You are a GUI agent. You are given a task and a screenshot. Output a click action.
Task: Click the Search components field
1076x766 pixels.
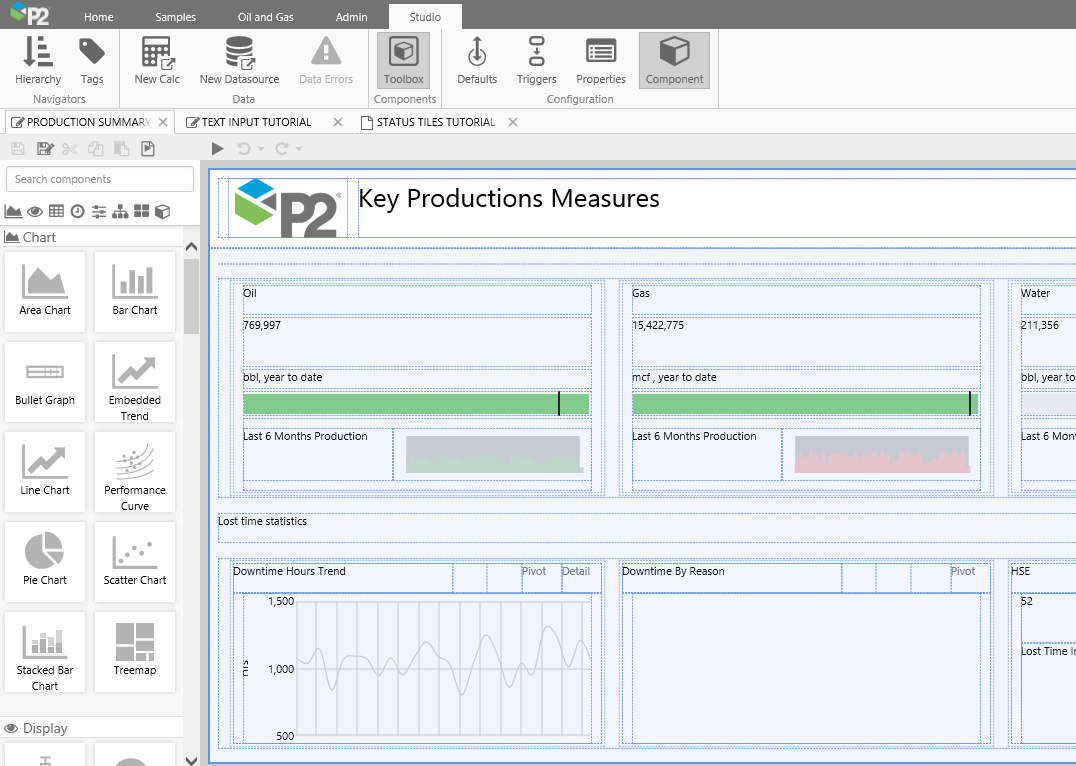point(100,179)
